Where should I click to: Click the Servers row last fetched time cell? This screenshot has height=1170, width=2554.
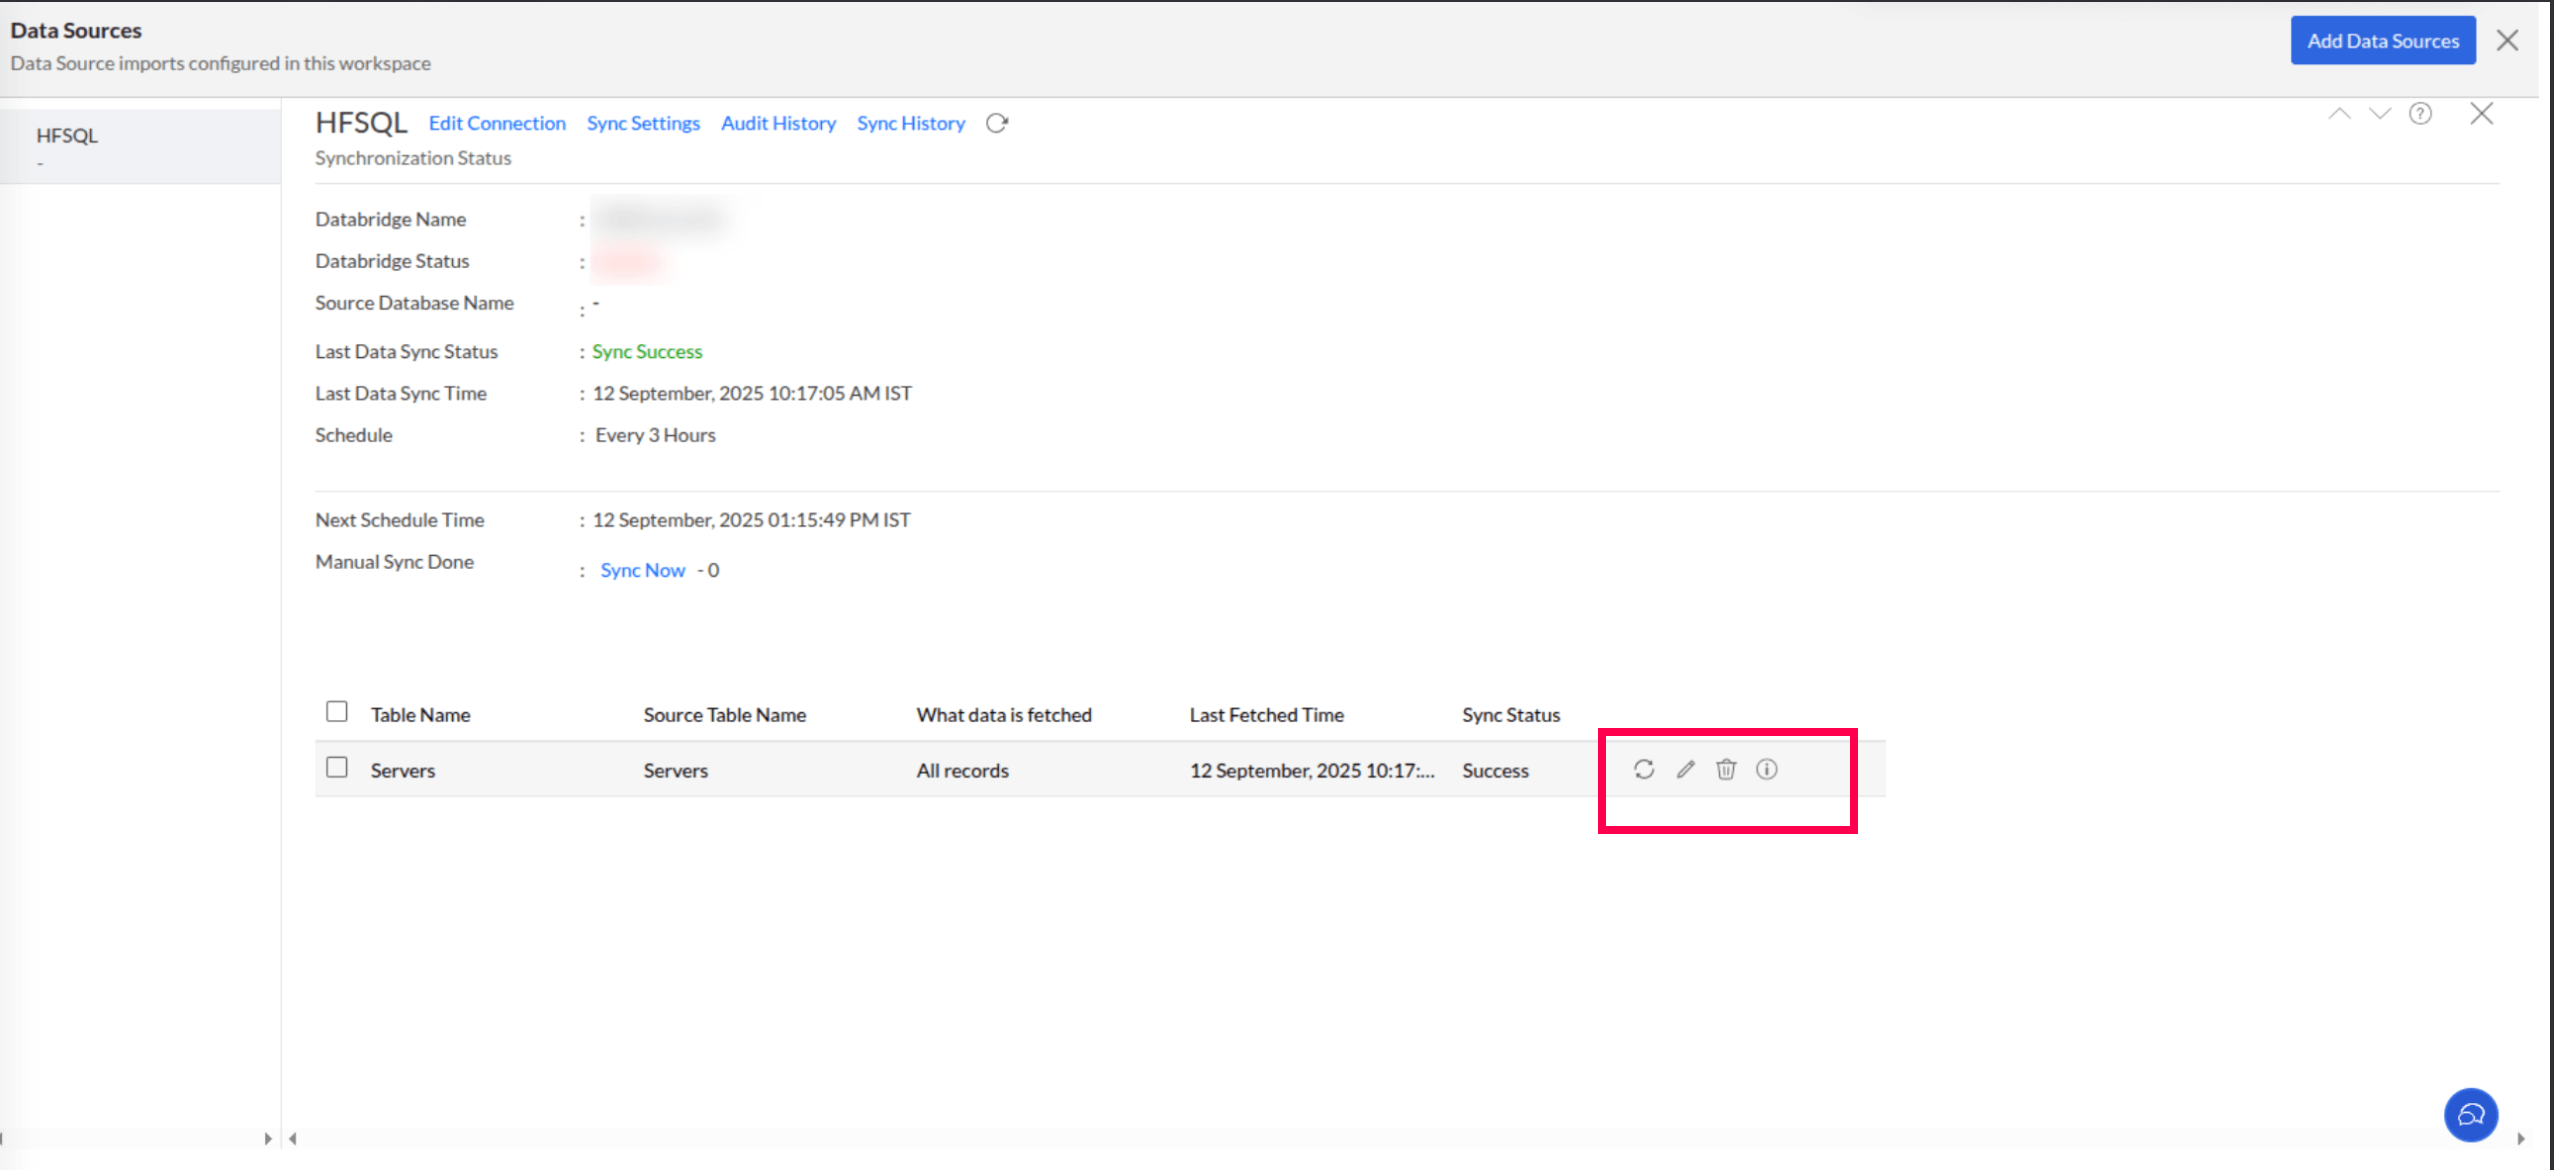[1312, 771]
